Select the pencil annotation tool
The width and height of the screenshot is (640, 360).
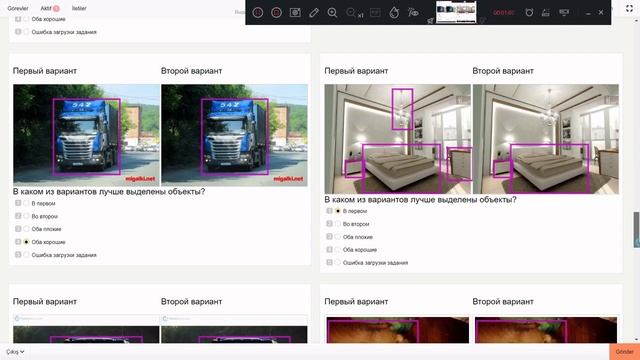click(x=313, y=13)
